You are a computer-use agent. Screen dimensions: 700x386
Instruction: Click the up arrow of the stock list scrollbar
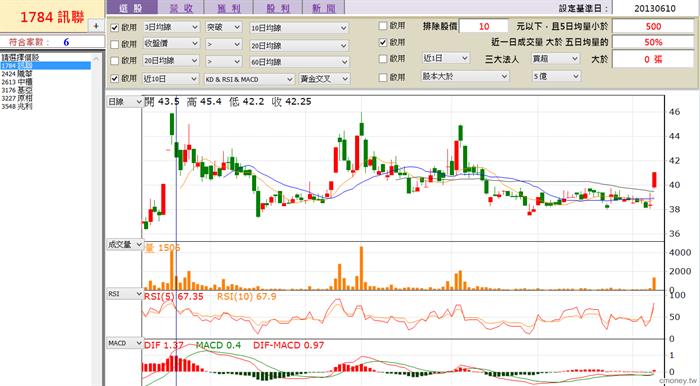pos(96,59)
